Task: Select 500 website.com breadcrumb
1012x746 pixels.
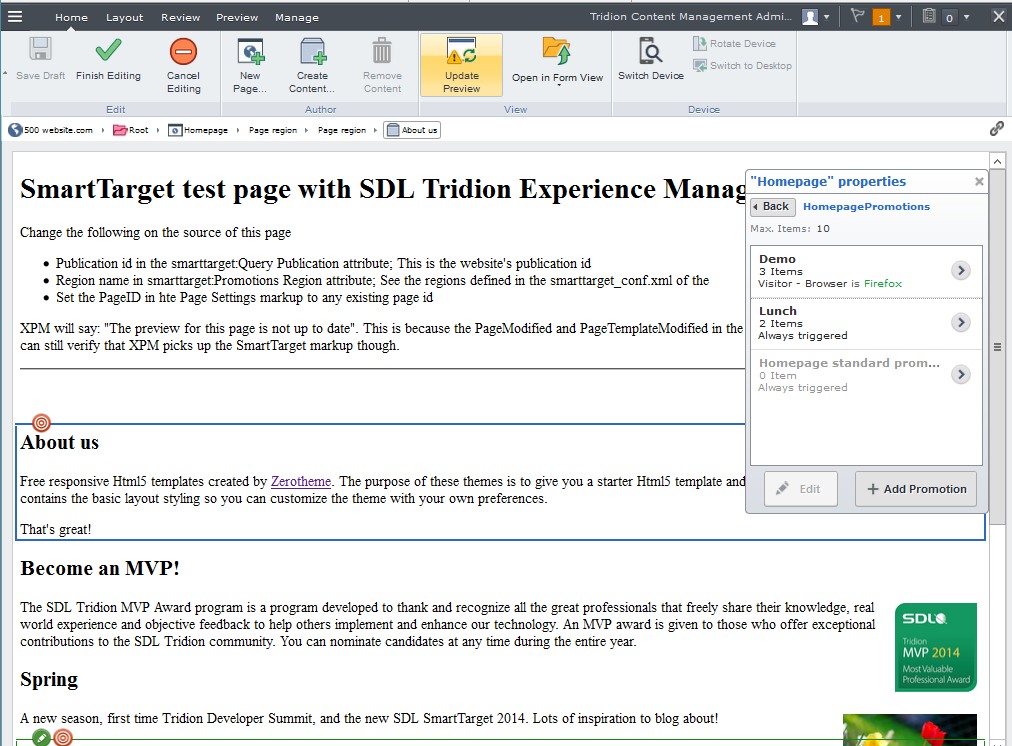Action: click(x=50, y=130)
